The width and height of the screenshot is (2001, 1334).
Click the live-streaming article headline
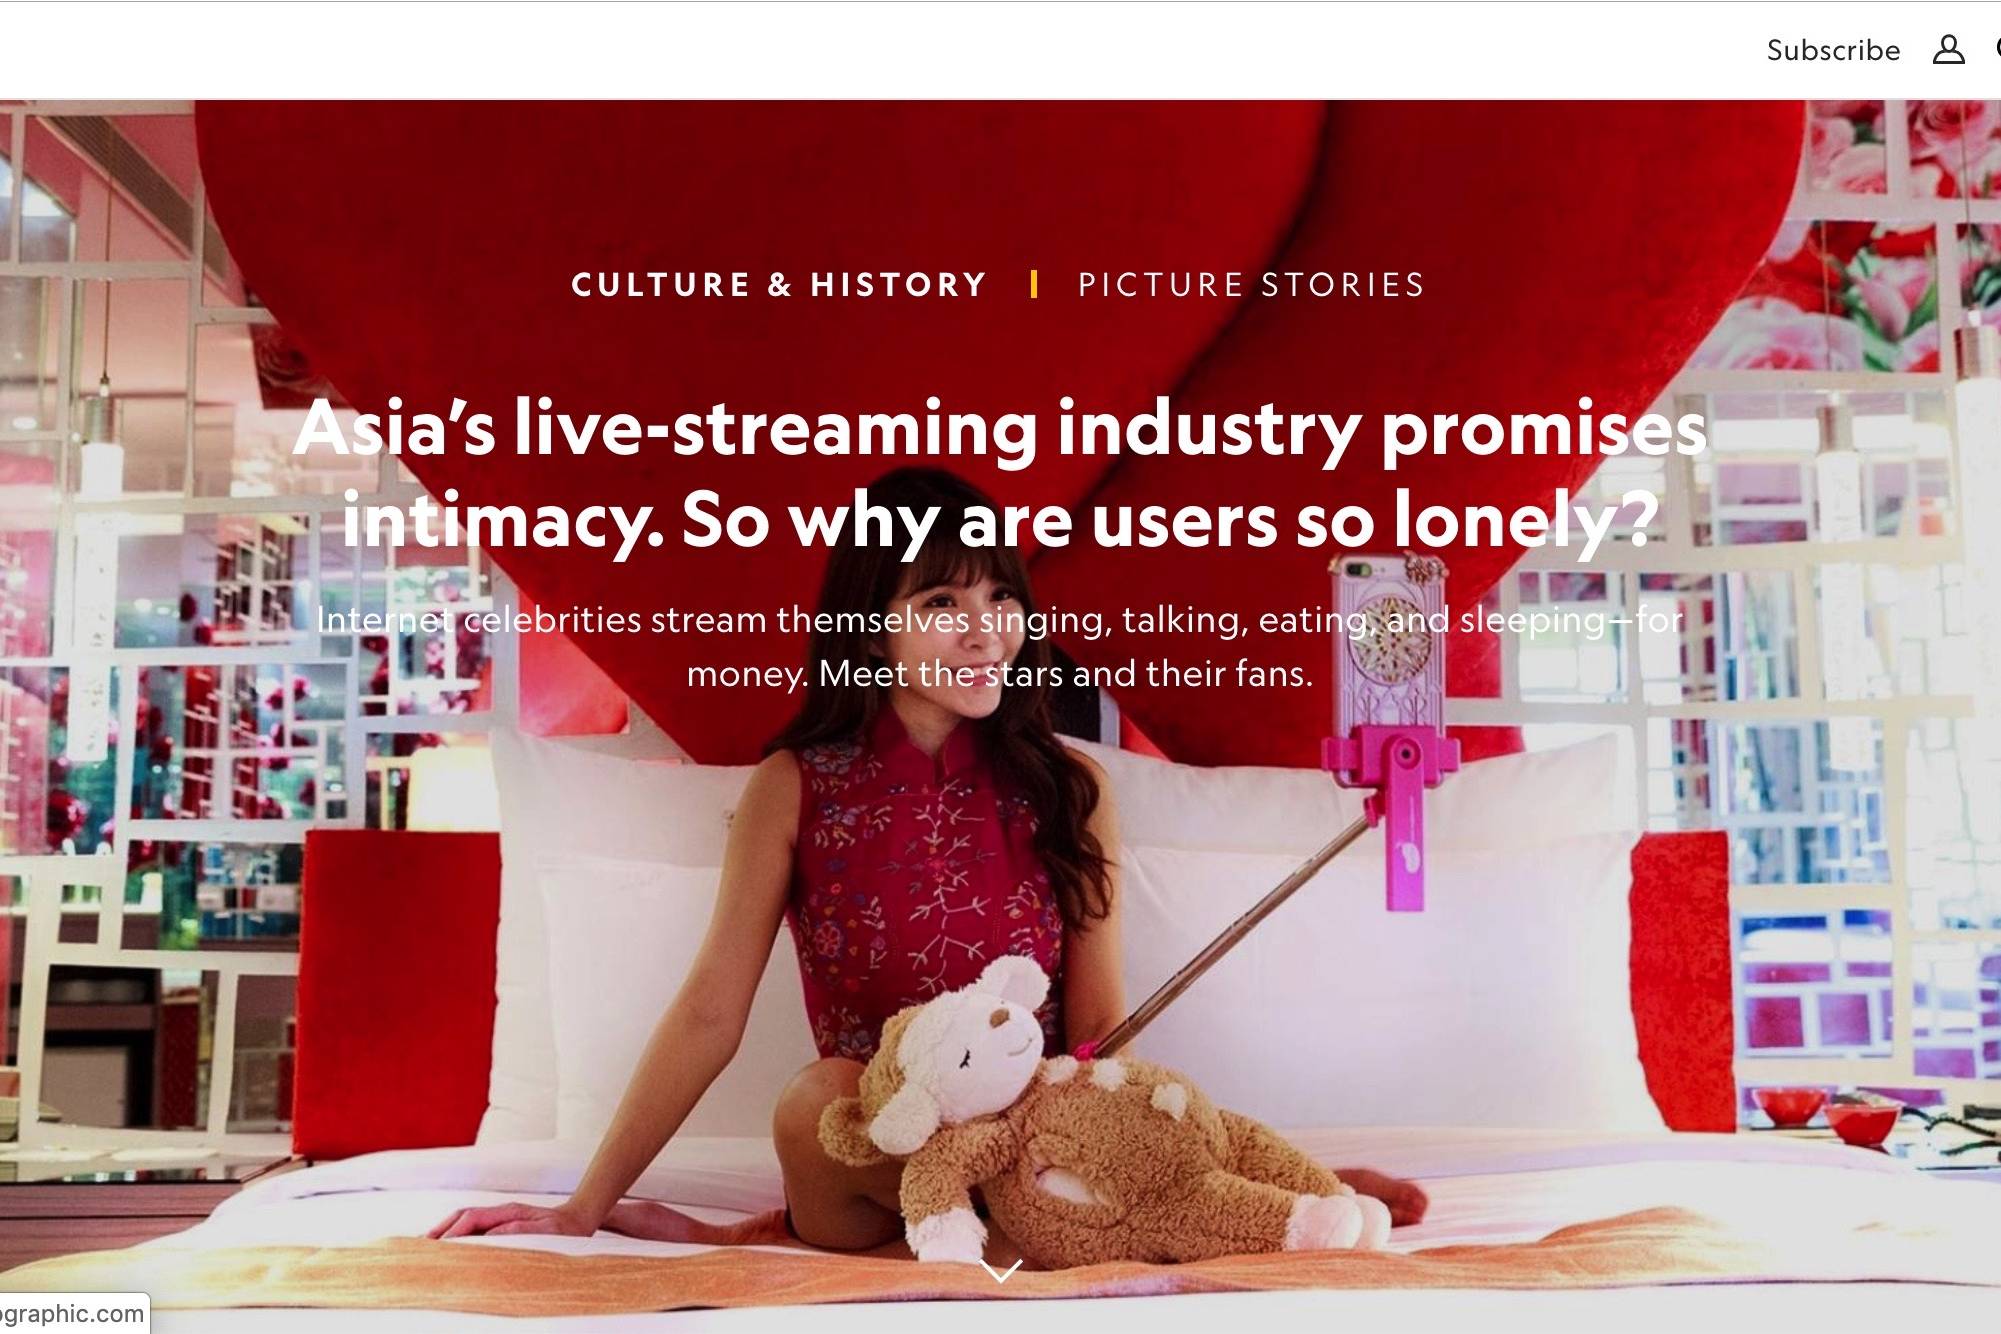[1000, 474]
